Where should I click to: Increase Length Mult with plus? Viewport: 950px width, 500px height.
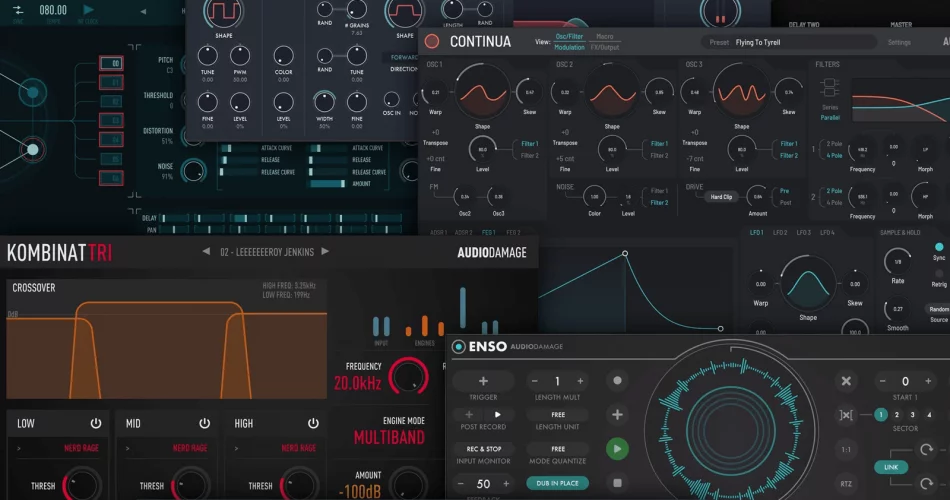pos(580,381)
